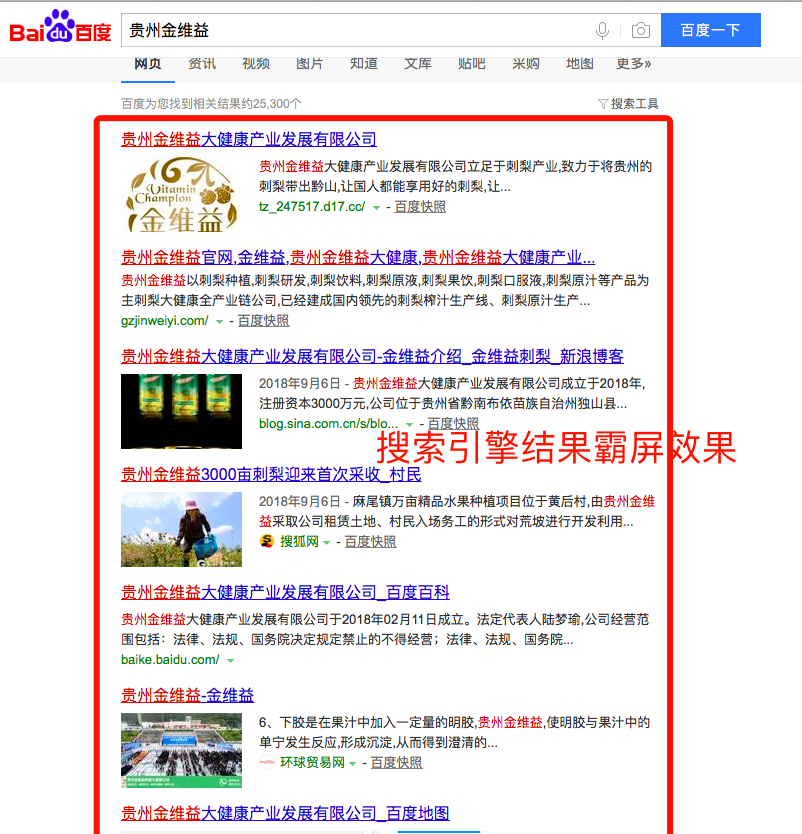This screenshot has width=802, height=834.
Task: Open 百度快照 for gzjinweiyi.com result
Action: point(263,321)
